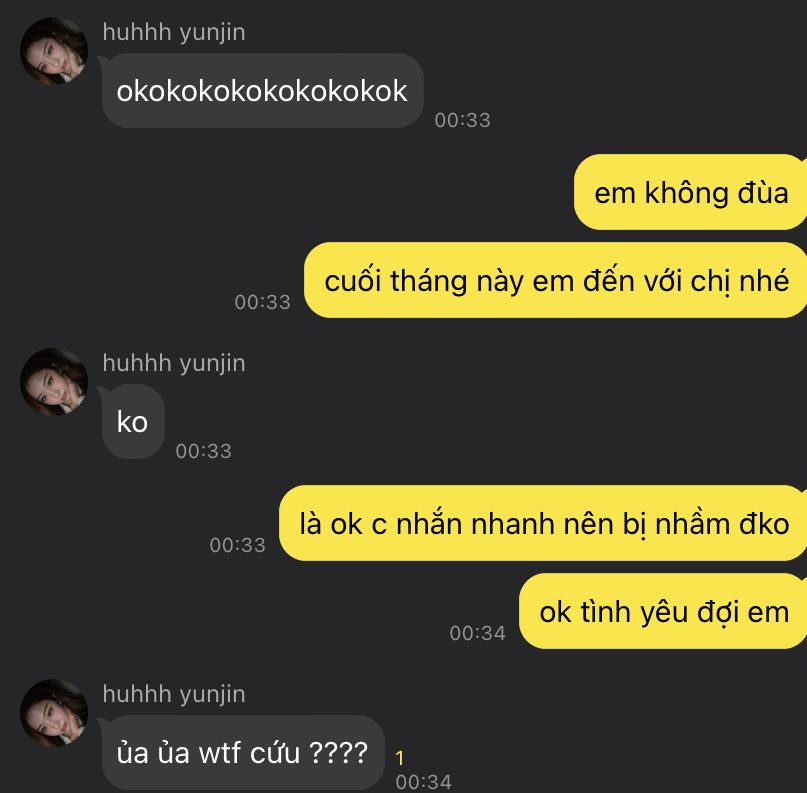807x793 pixels.
Task: Open the bottom huhhh yunjin profile avatar
Action: 54,712
